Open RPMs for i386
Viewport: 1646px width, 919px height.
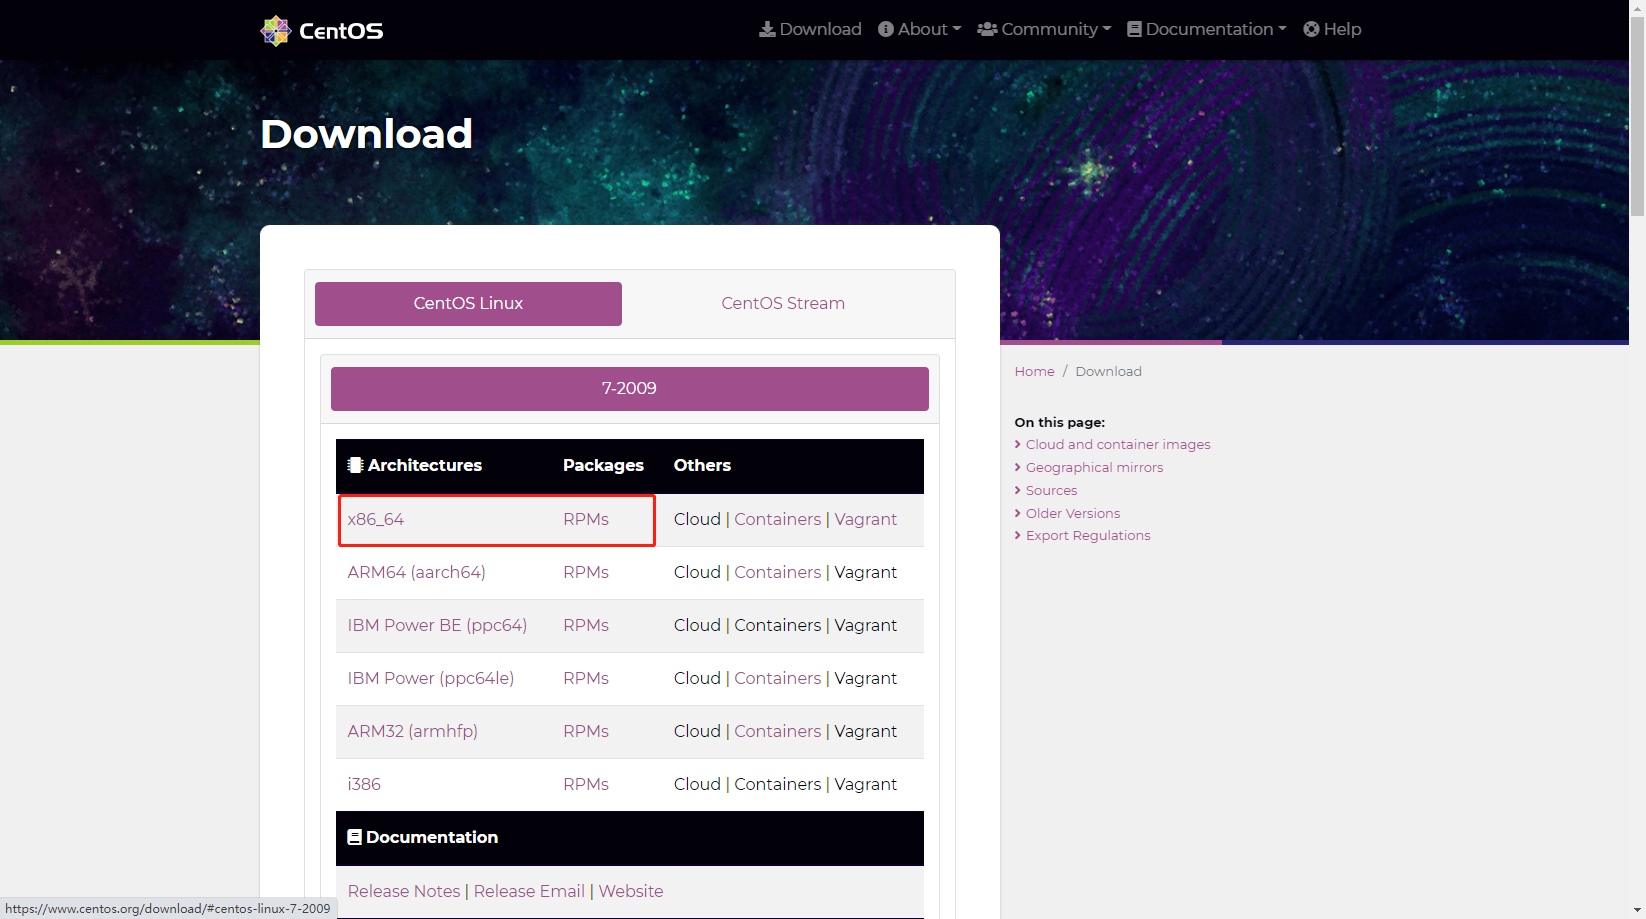click(586, 784)
